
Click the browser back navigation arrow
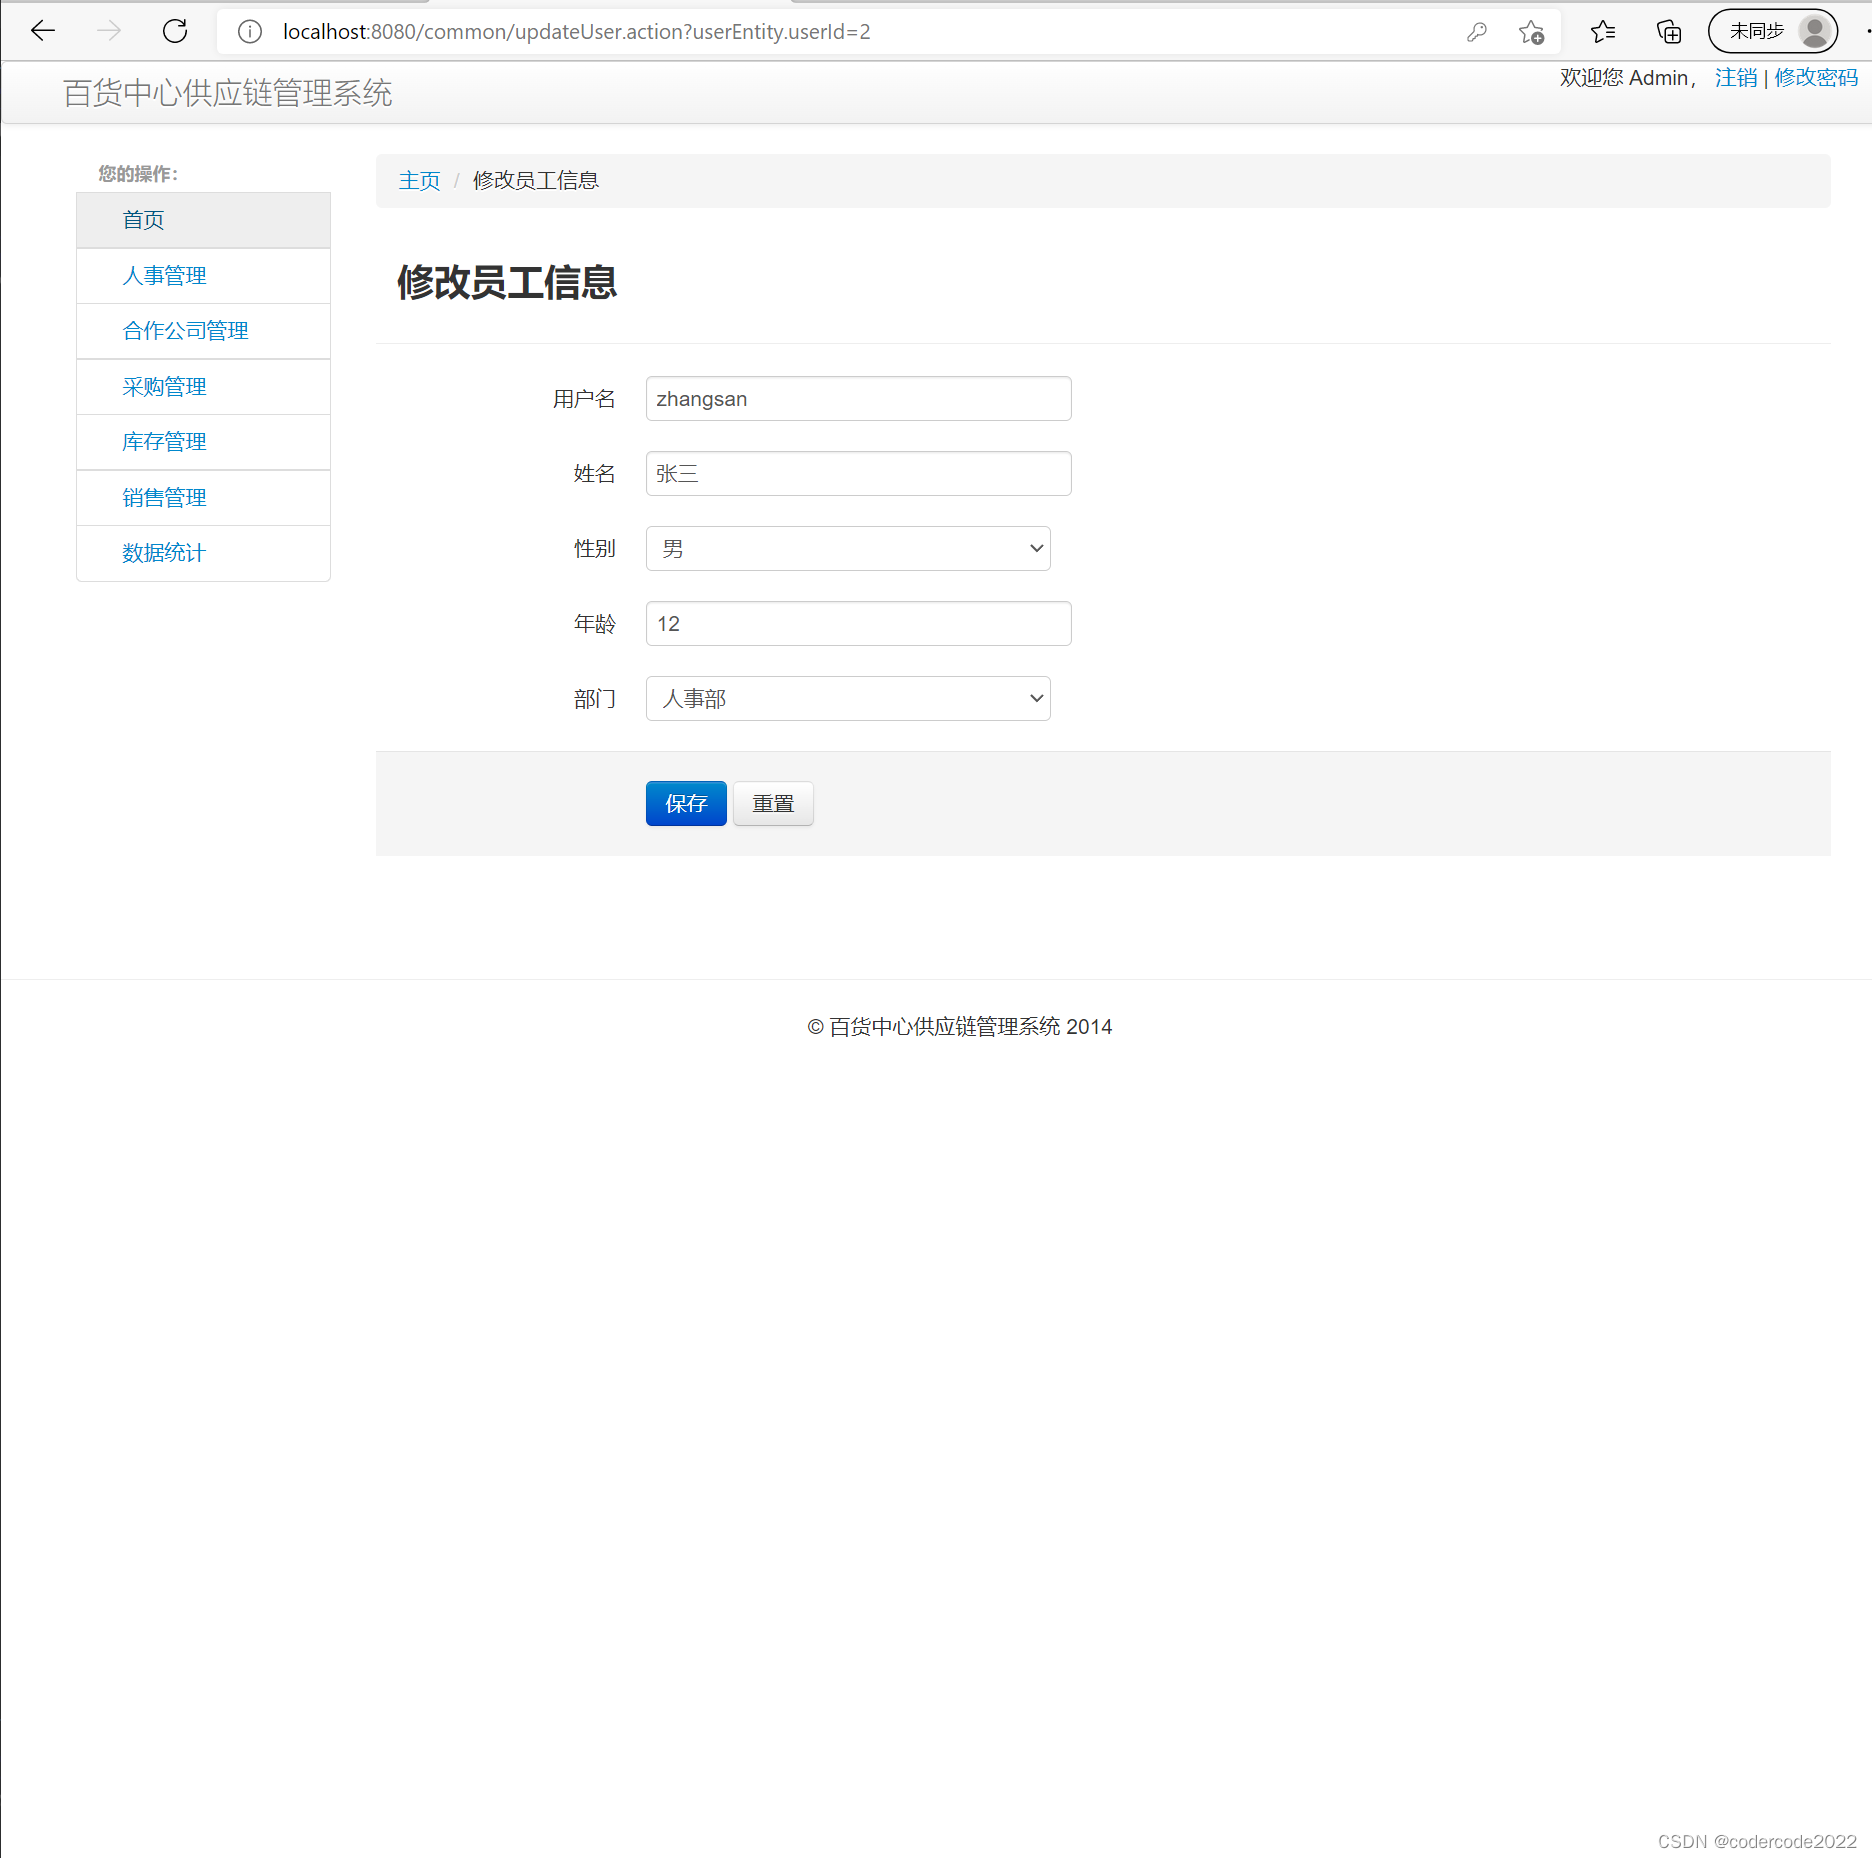point(42,31)
